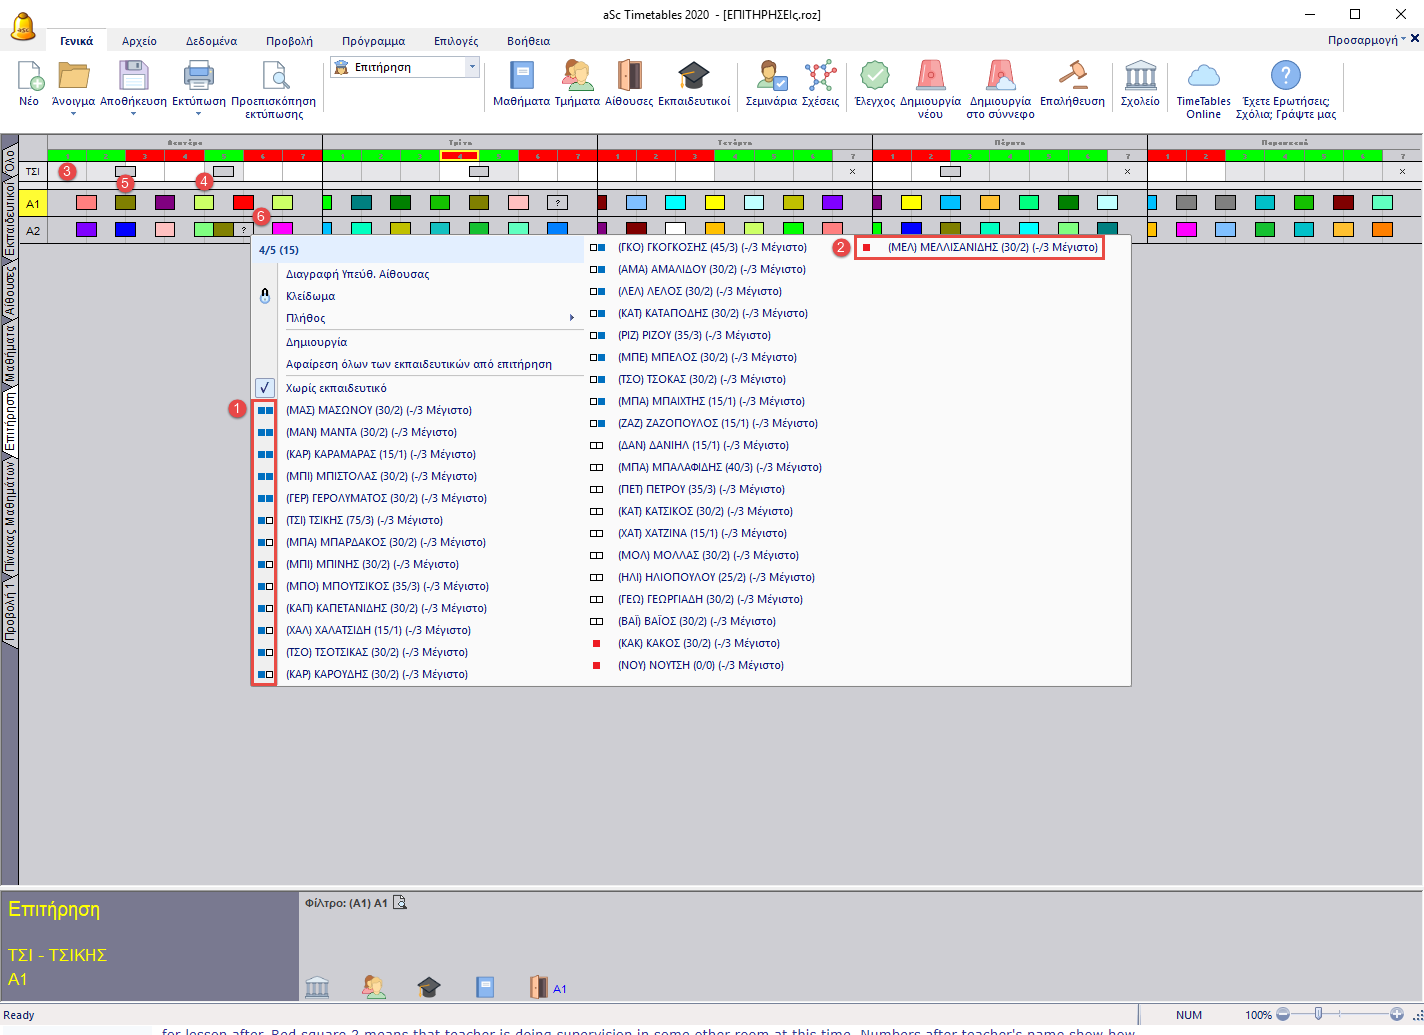Viewport: 1424px width, 1035px height.
Task: Select 'Διαγραφή Υπεύθ. Αίθουσας' menu entry
Action: click(357, 274)
